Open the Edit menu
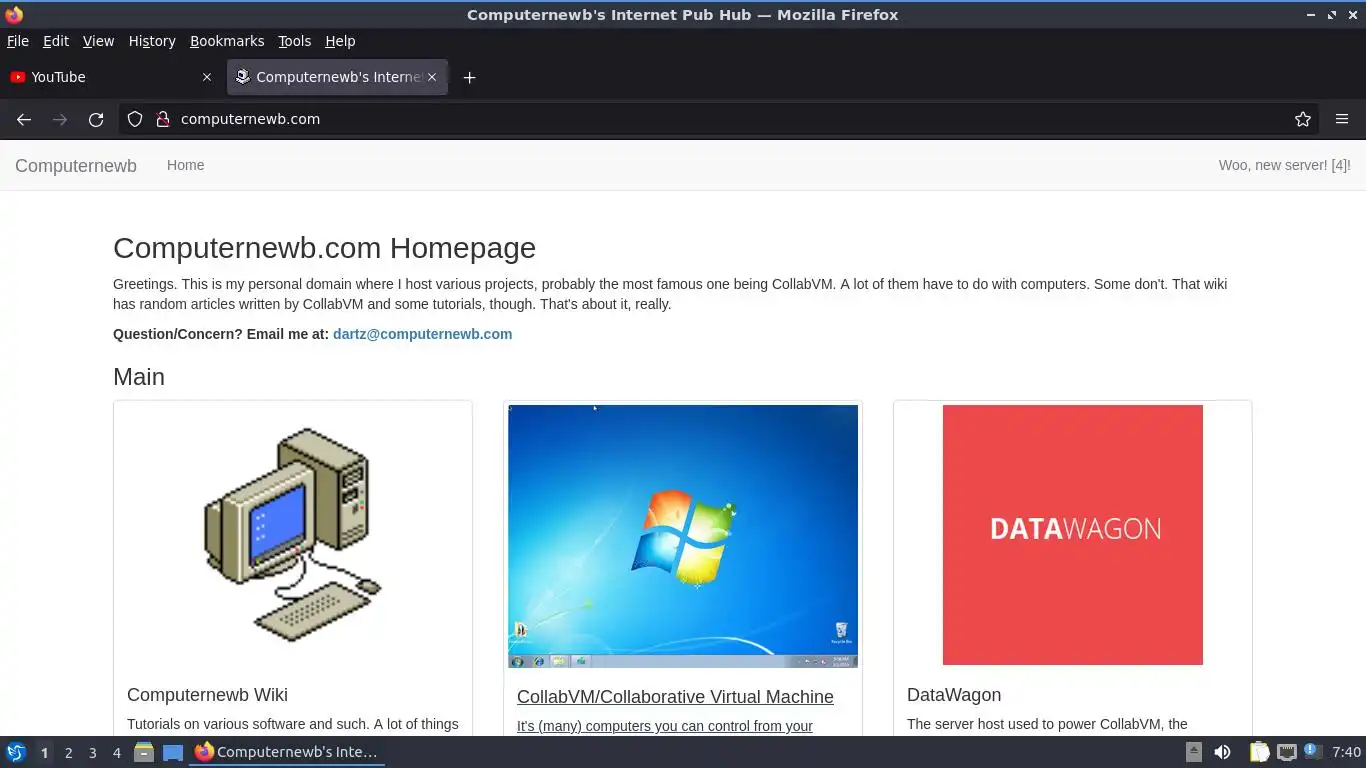 pos(56,41)
